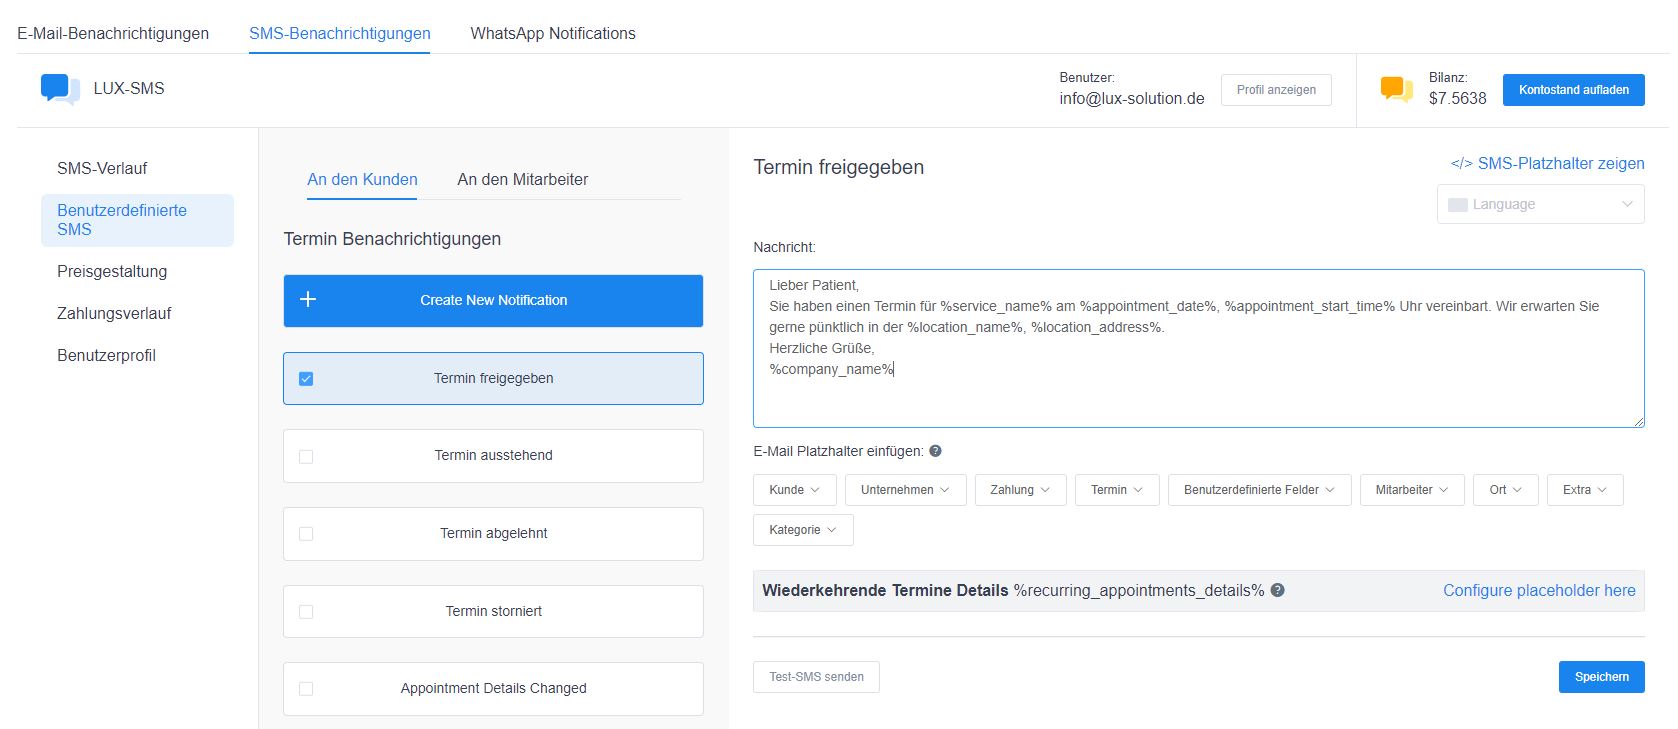Click the flag icon in Language selector
This screenshot has width=1678, height=729.
coord(1457,205)
